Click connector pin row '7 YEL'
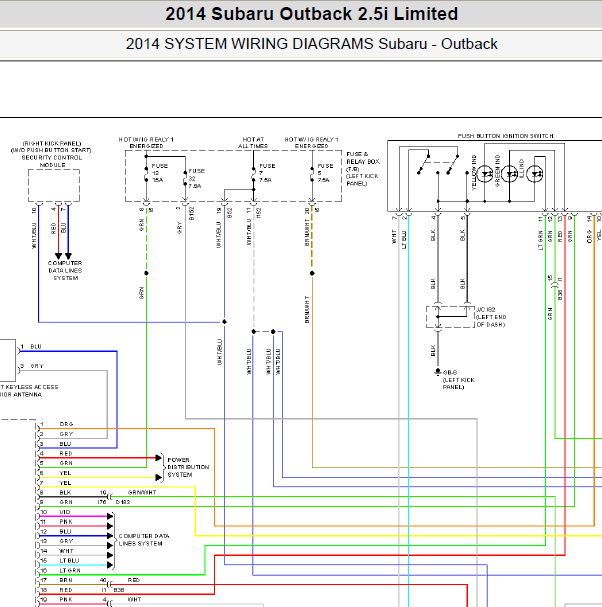Image resolution: width=602 pixels, height=607 pixels. [x=57, y=483]
